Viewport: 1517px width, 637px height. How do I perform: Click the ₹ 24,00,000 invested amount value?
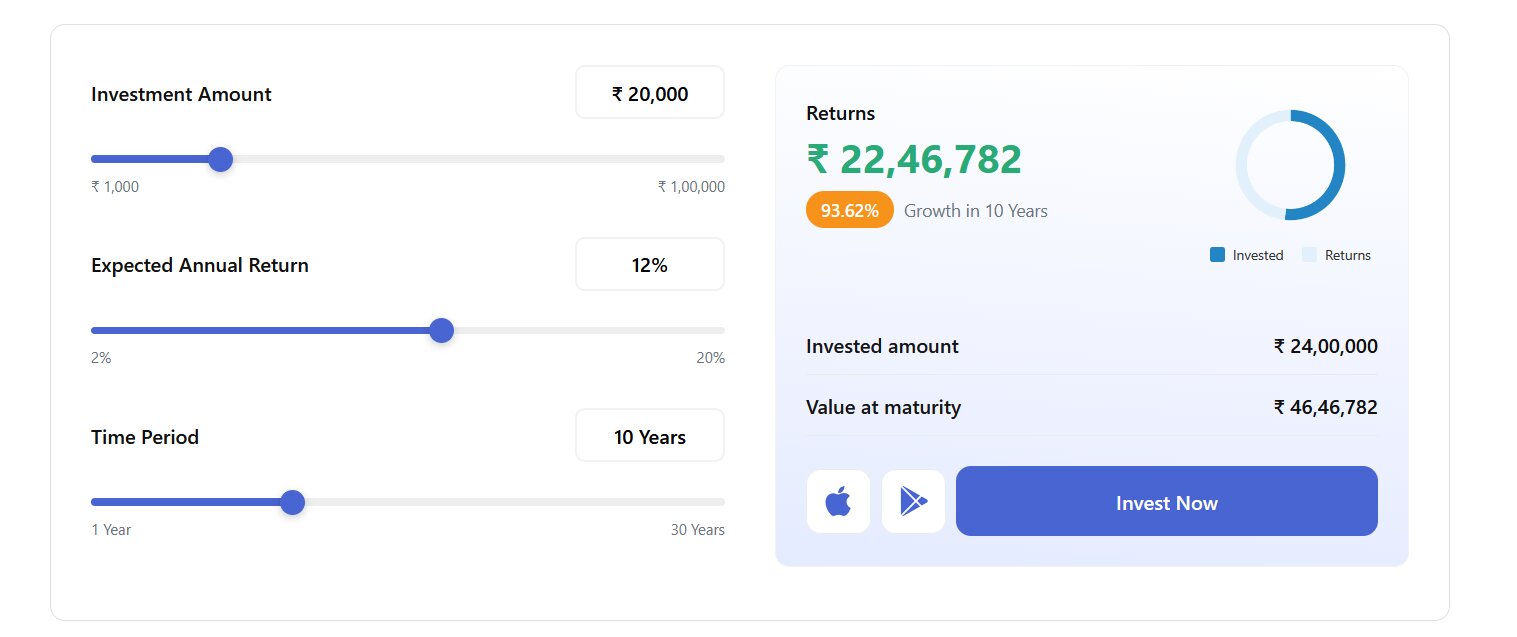tap(1325, 346)
